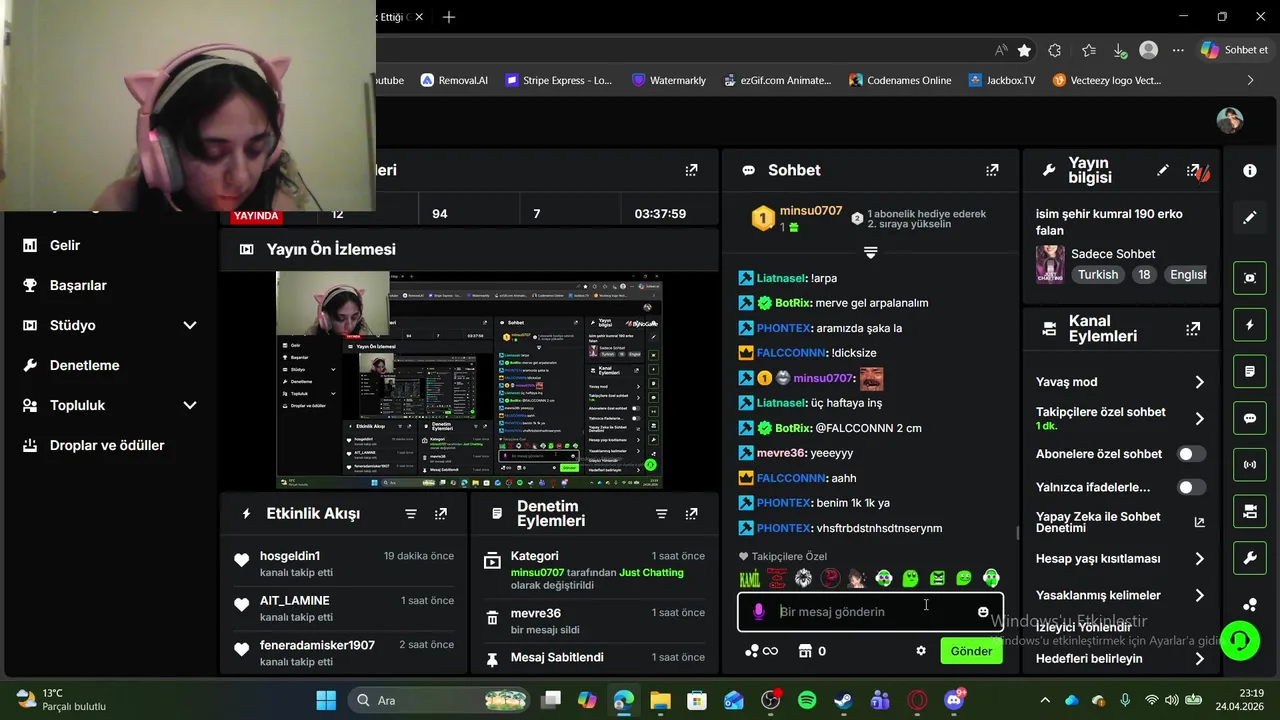Open Yasaklanmış kelimeler chevron

(1199, 595)
